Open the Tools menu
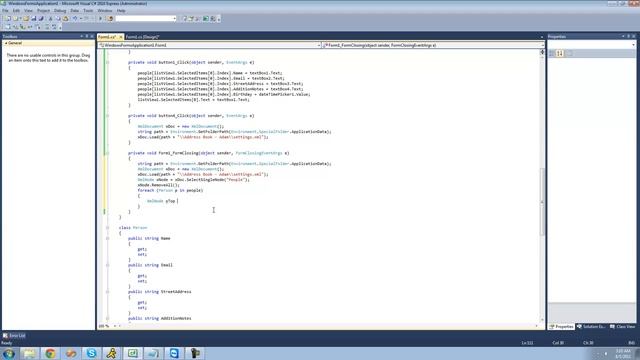 pos(88,11)
